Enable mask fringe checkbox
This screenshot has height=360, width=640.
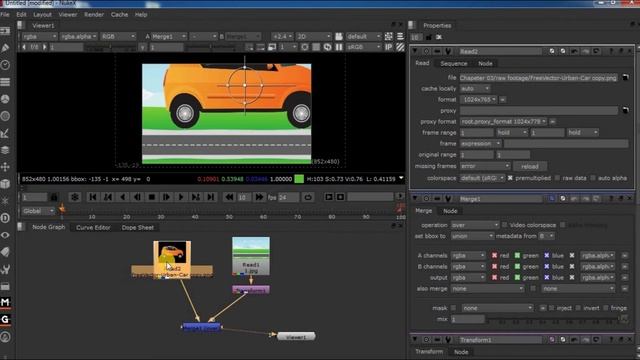pyautogui.click(x=606, y=308)
